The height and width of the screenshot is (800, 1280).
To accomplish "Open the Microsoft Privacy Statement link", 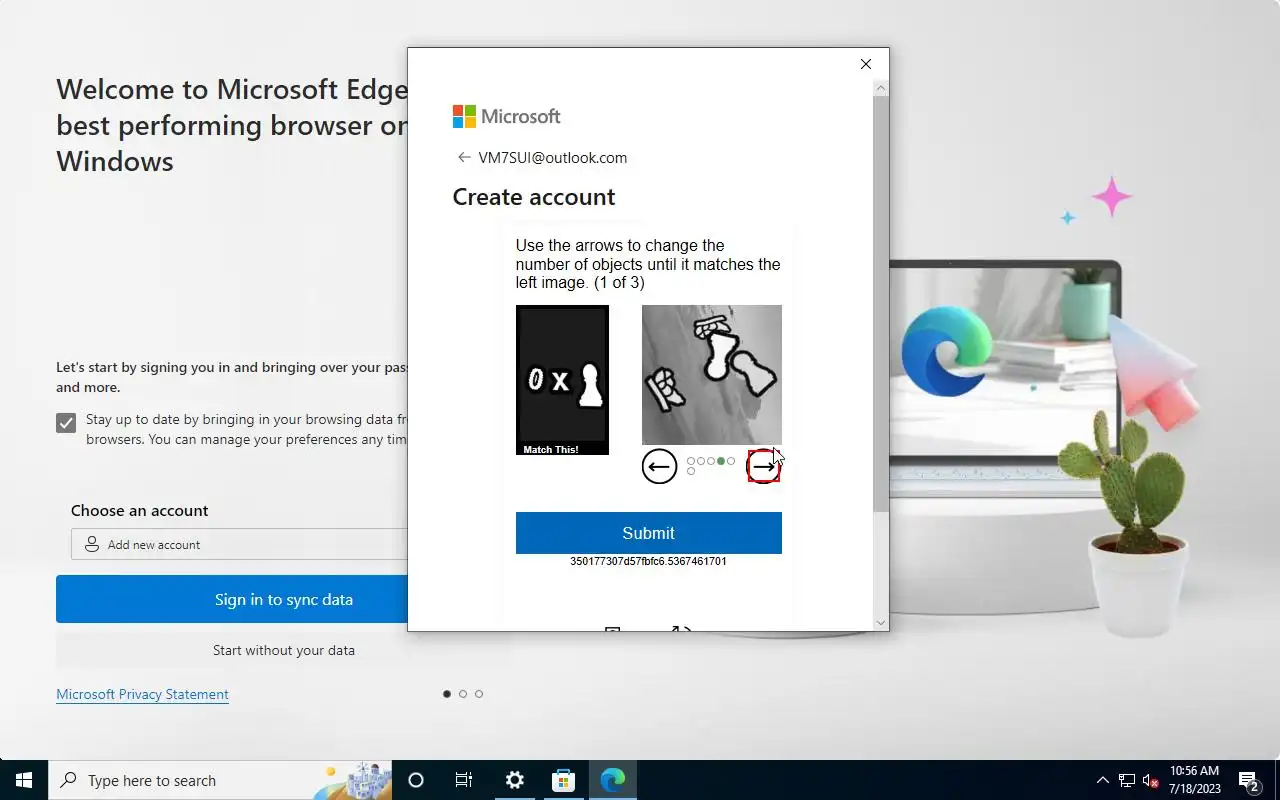I will coord(142,694).
